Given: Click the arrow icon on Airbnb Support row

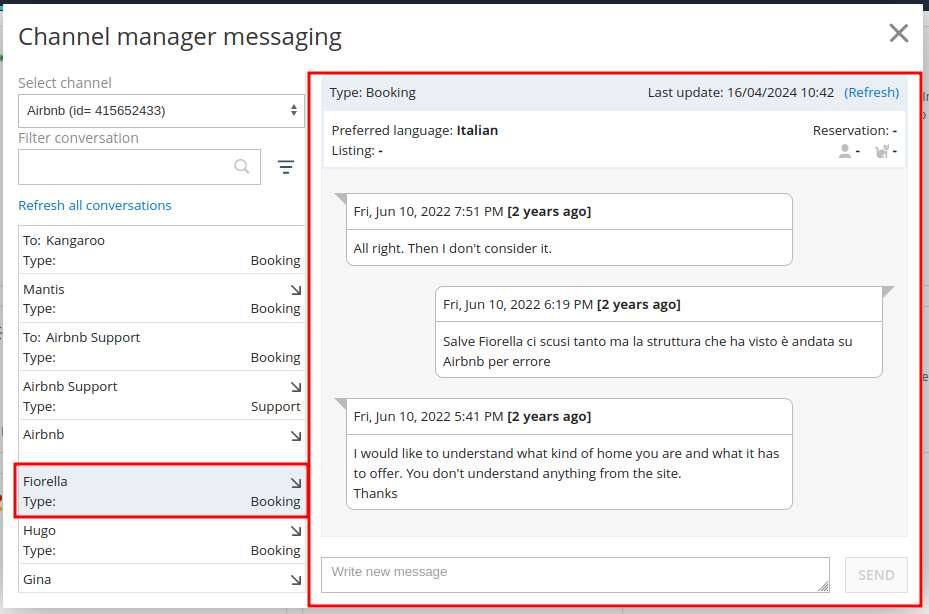Looking at the screenshot, I should pos(296,387).
